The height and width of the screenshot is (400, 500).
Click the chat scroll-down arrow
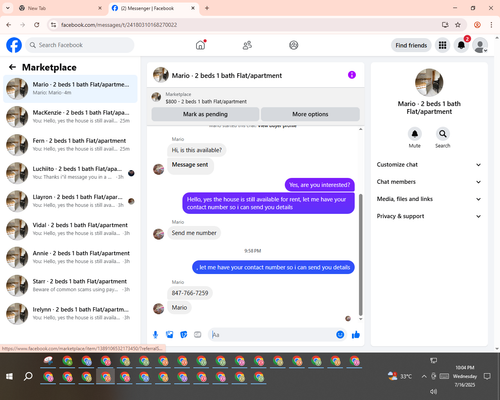(x=360, y=319)
